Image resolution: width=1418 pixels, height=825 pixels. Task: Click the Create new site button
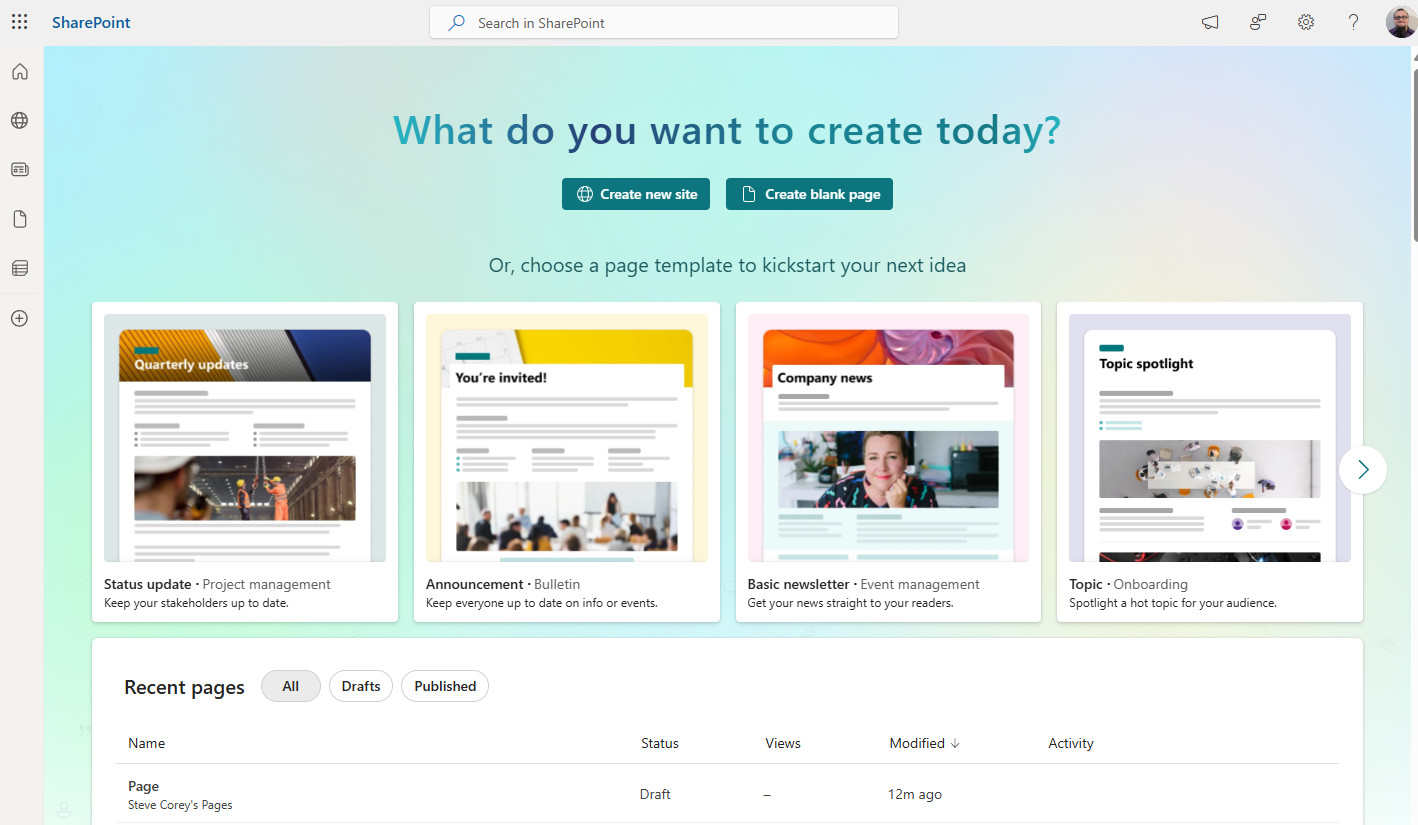636,194
